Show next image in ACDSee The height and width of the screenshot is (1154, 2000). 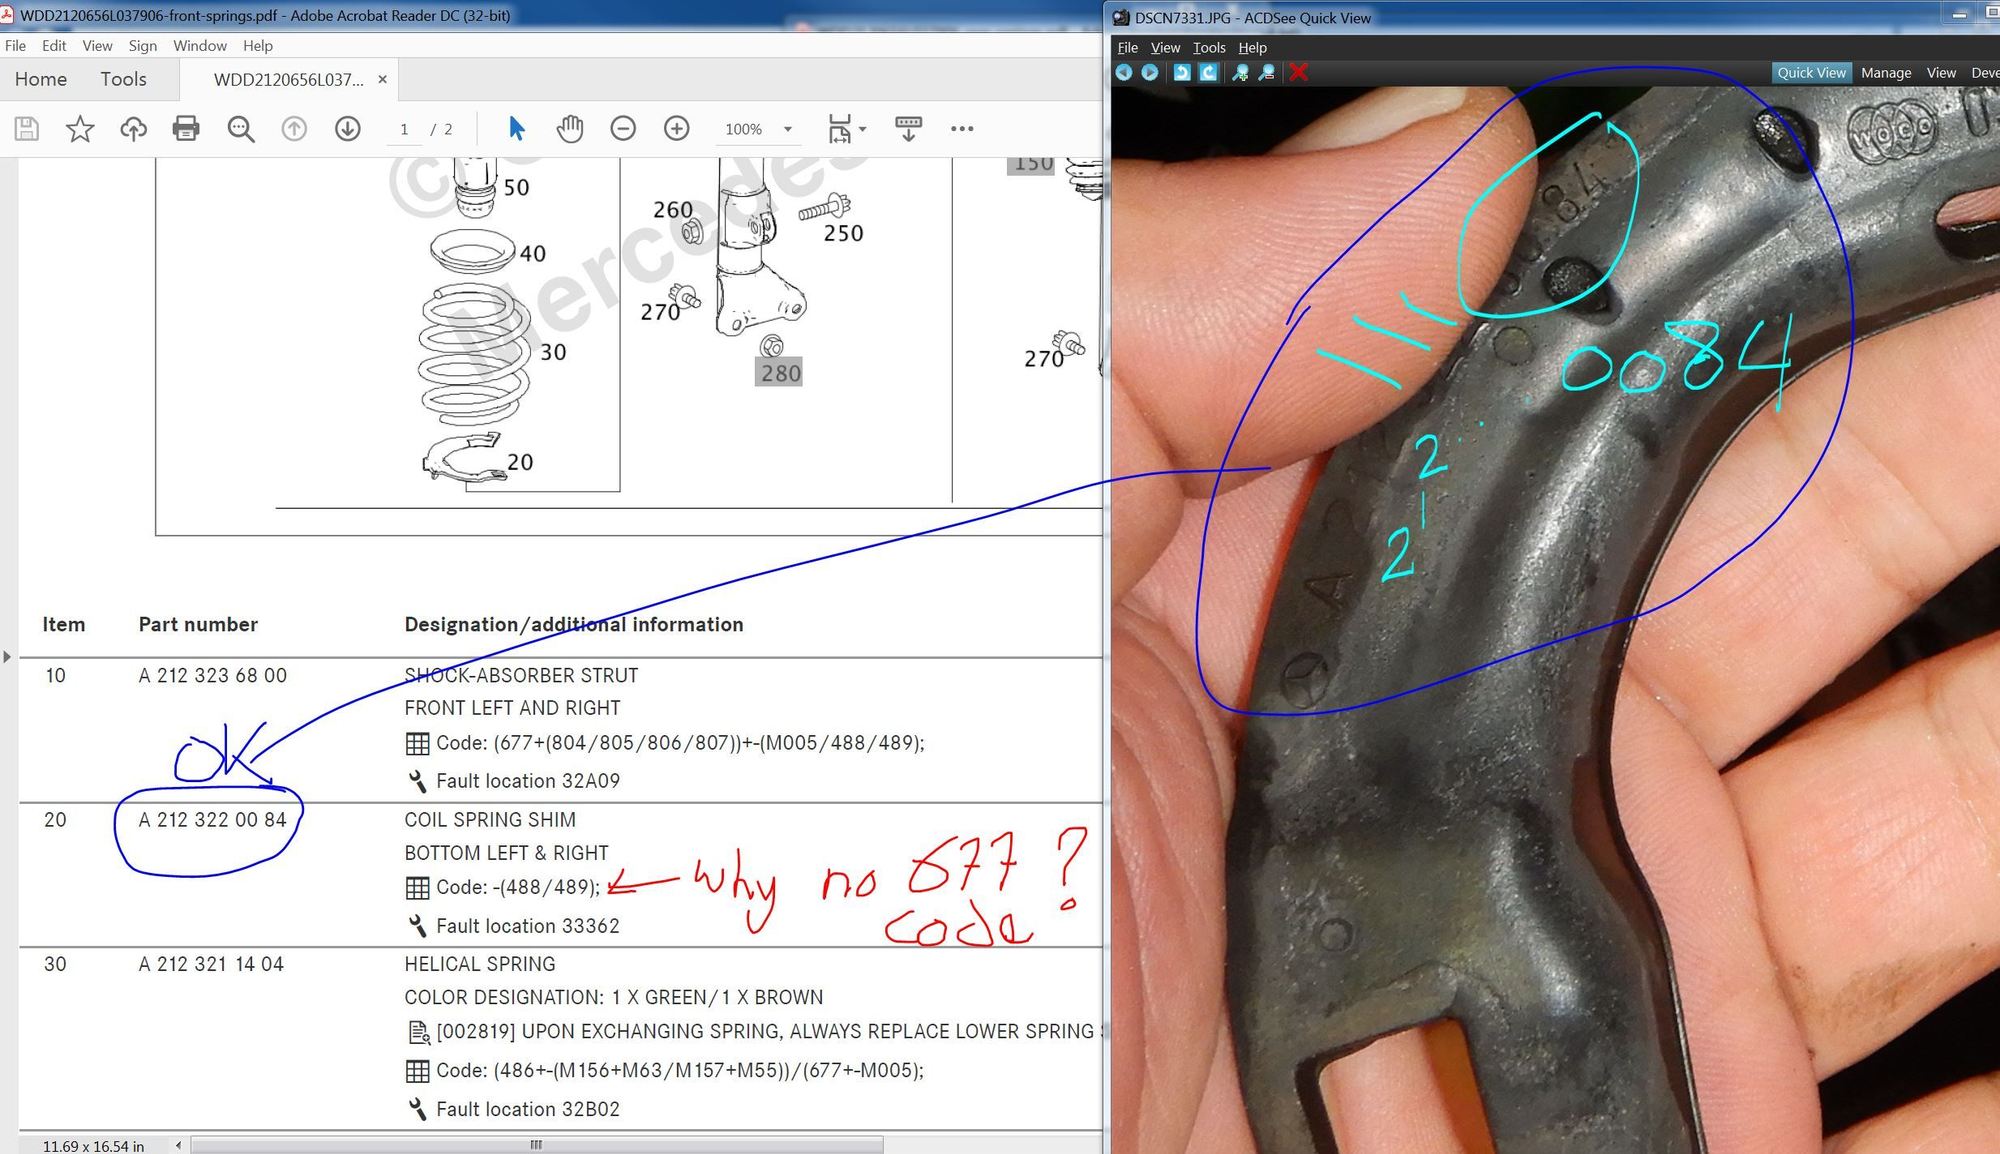[1150, 72]
